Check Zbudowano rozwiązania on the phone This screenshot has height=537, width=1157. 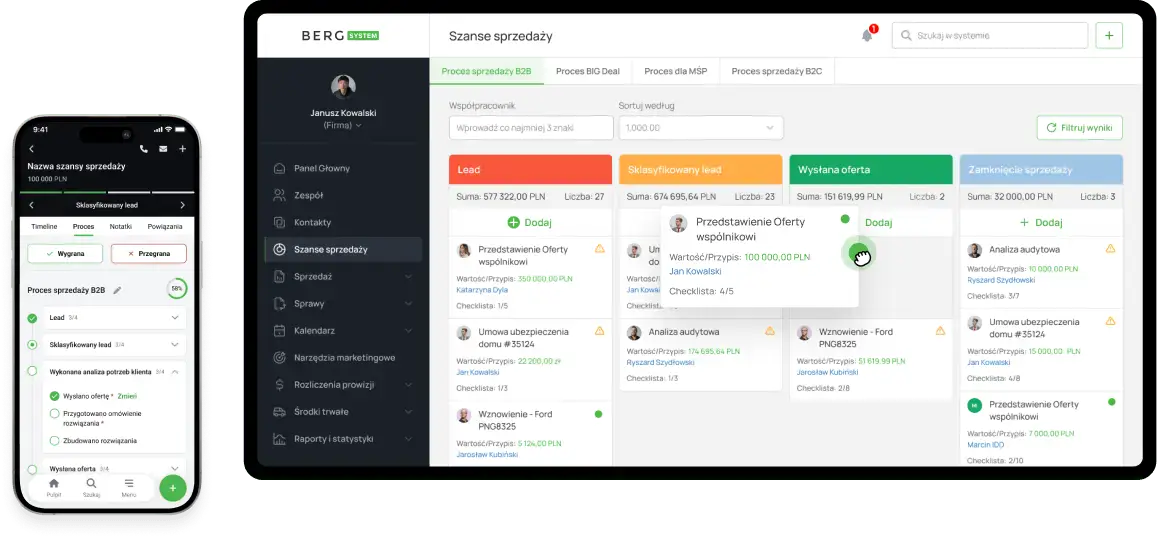tap(55, 440)
